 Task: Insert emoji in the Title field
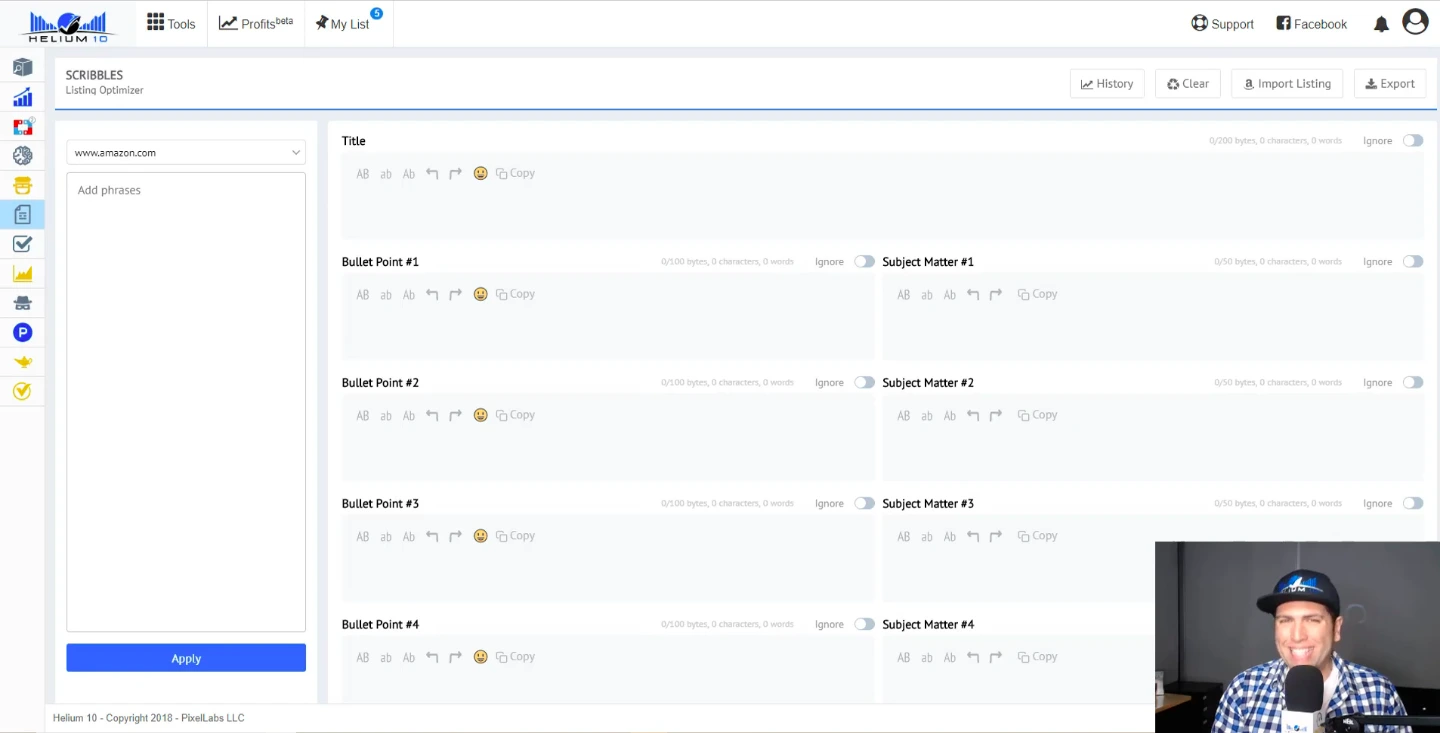click(480, 173)
